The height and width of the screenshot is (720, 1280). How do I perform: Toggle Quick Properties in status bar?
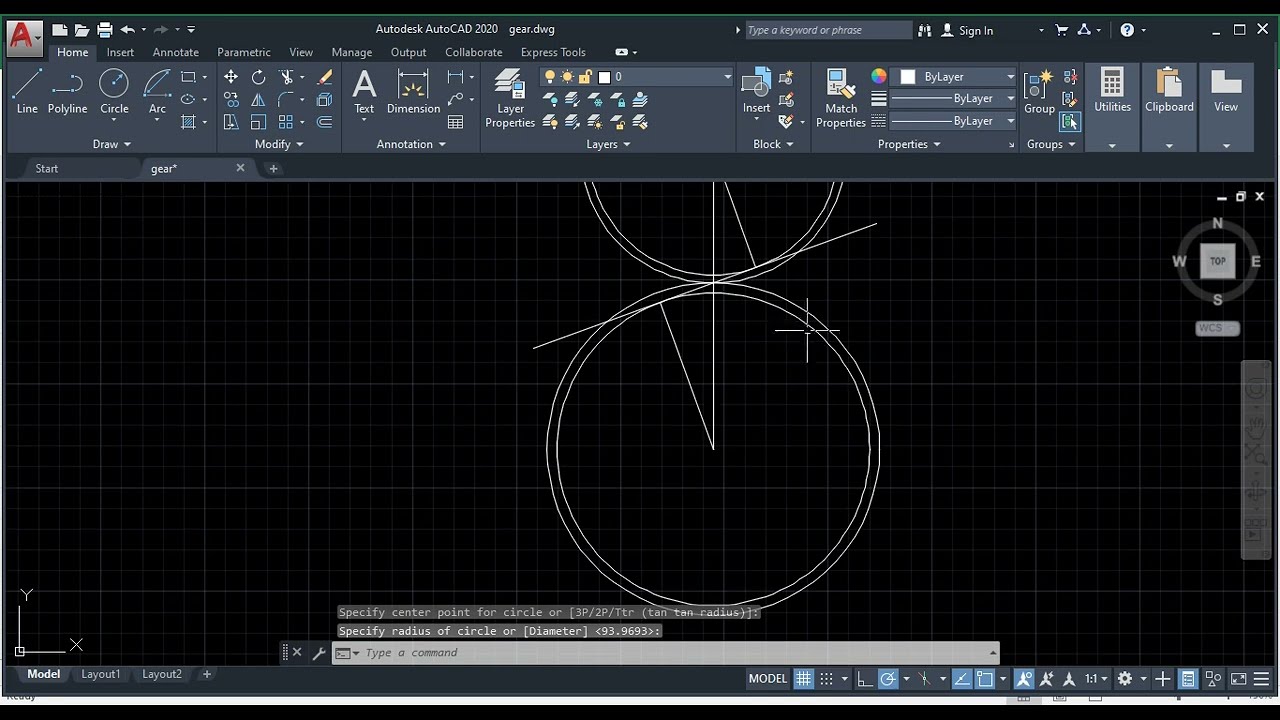pyautogui.click(x=1187, y=678)
